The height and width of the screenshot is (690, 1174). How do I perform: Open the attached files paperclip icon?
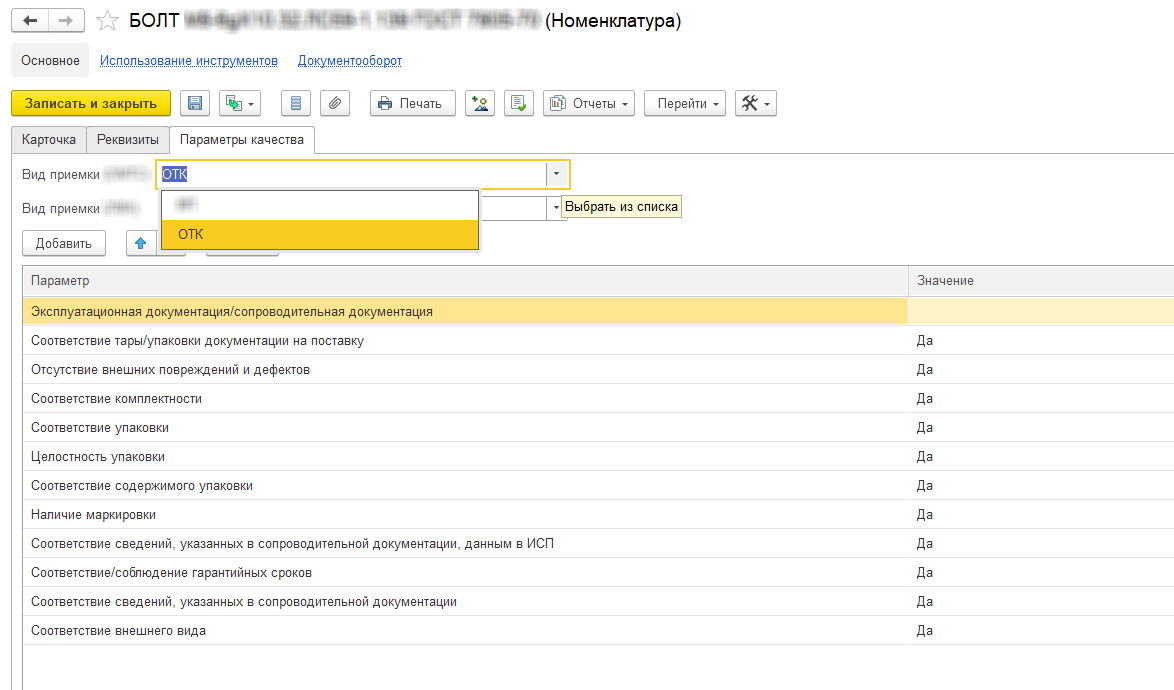pos(335,103)
